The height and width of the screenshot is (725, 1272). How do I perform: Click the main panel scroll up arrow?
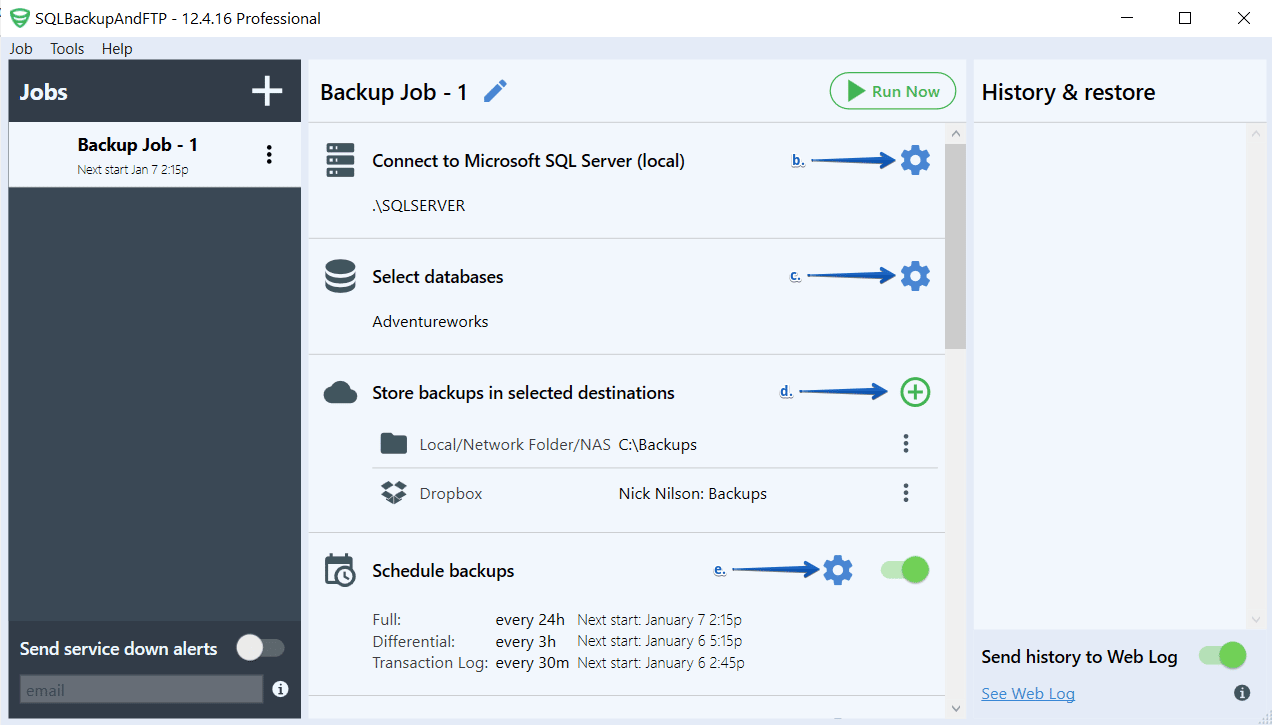tap(955, 134)
